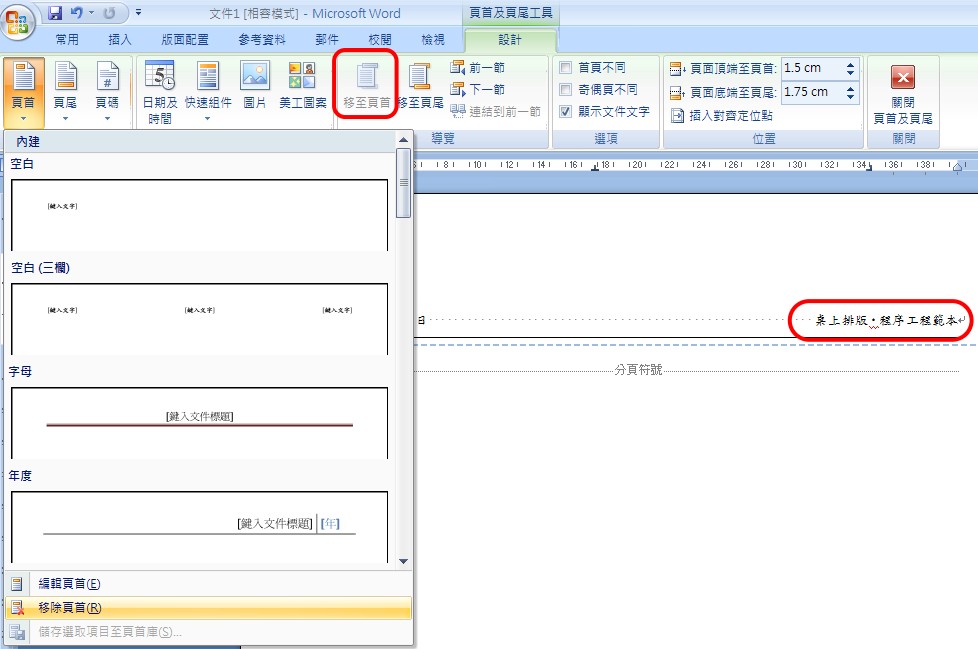Open 美工圖案 clip art icon
Viewport: 978px width, 649px height.
pyautogui.click(x=302, y=87)
